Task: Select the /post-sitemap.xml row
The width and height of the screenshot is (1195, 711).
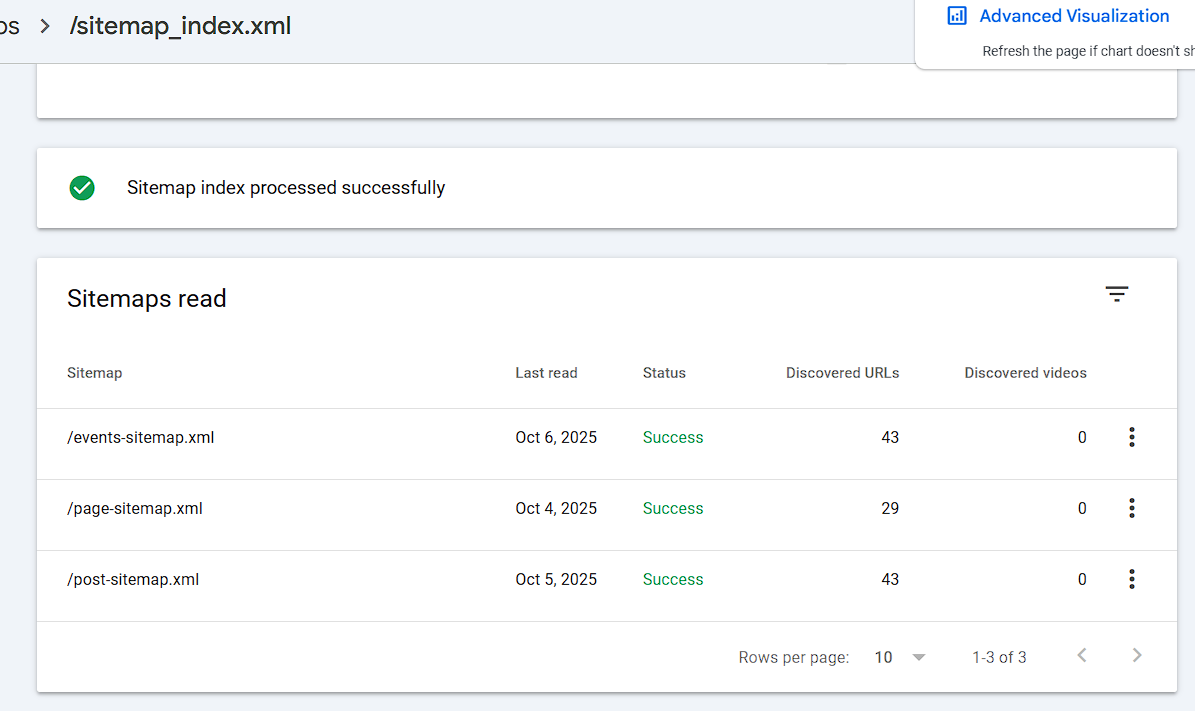Action: click(133, 579)
